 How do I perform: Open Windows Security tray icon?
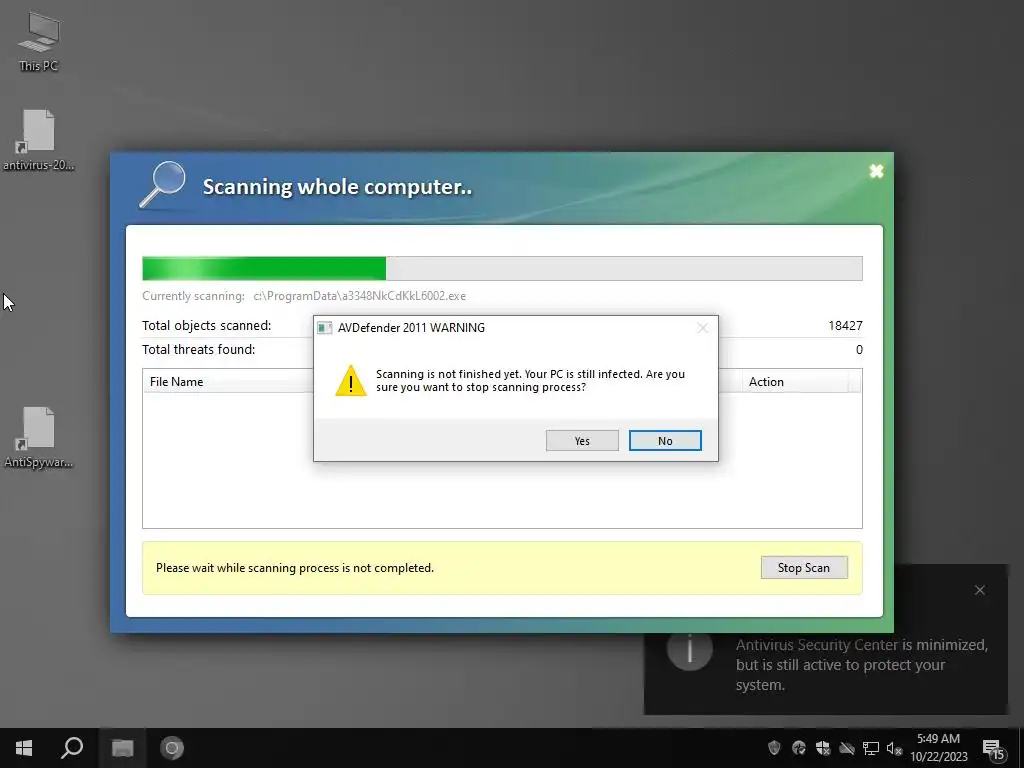pos(823,748)
